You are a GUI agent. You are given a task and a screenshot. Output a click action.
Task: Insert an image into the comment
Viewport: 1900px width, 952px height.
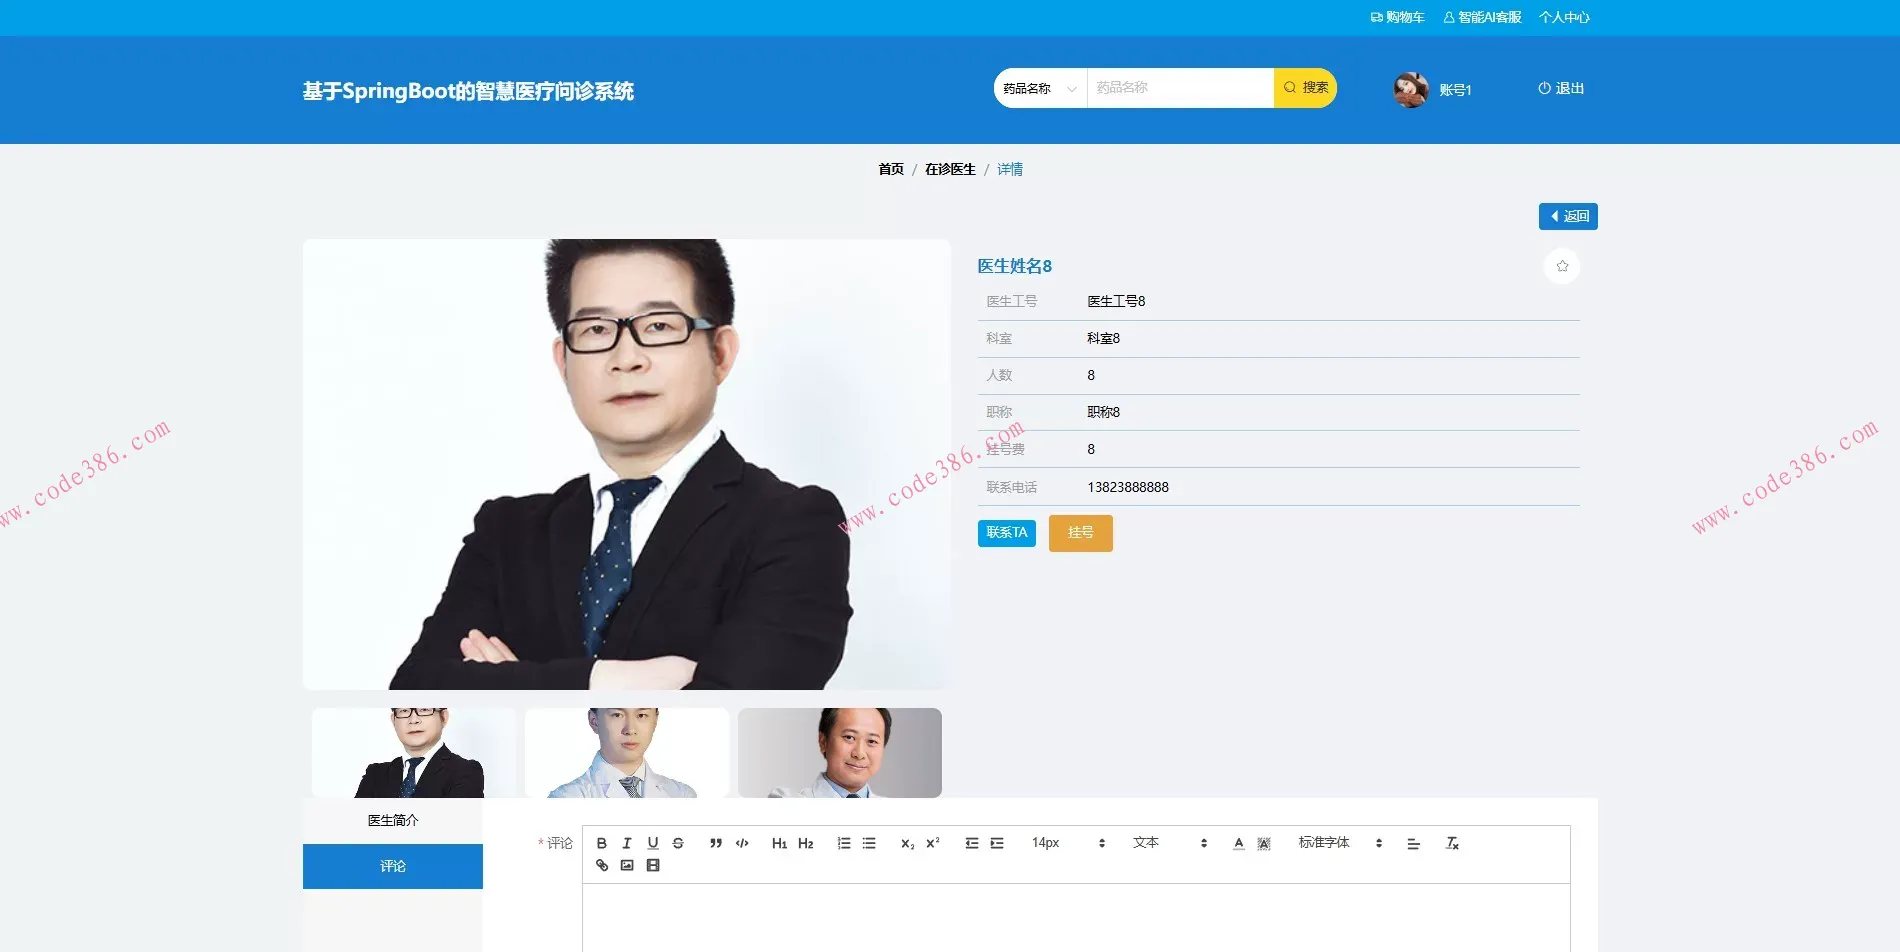pyautogui.click(x=627, y=865)
